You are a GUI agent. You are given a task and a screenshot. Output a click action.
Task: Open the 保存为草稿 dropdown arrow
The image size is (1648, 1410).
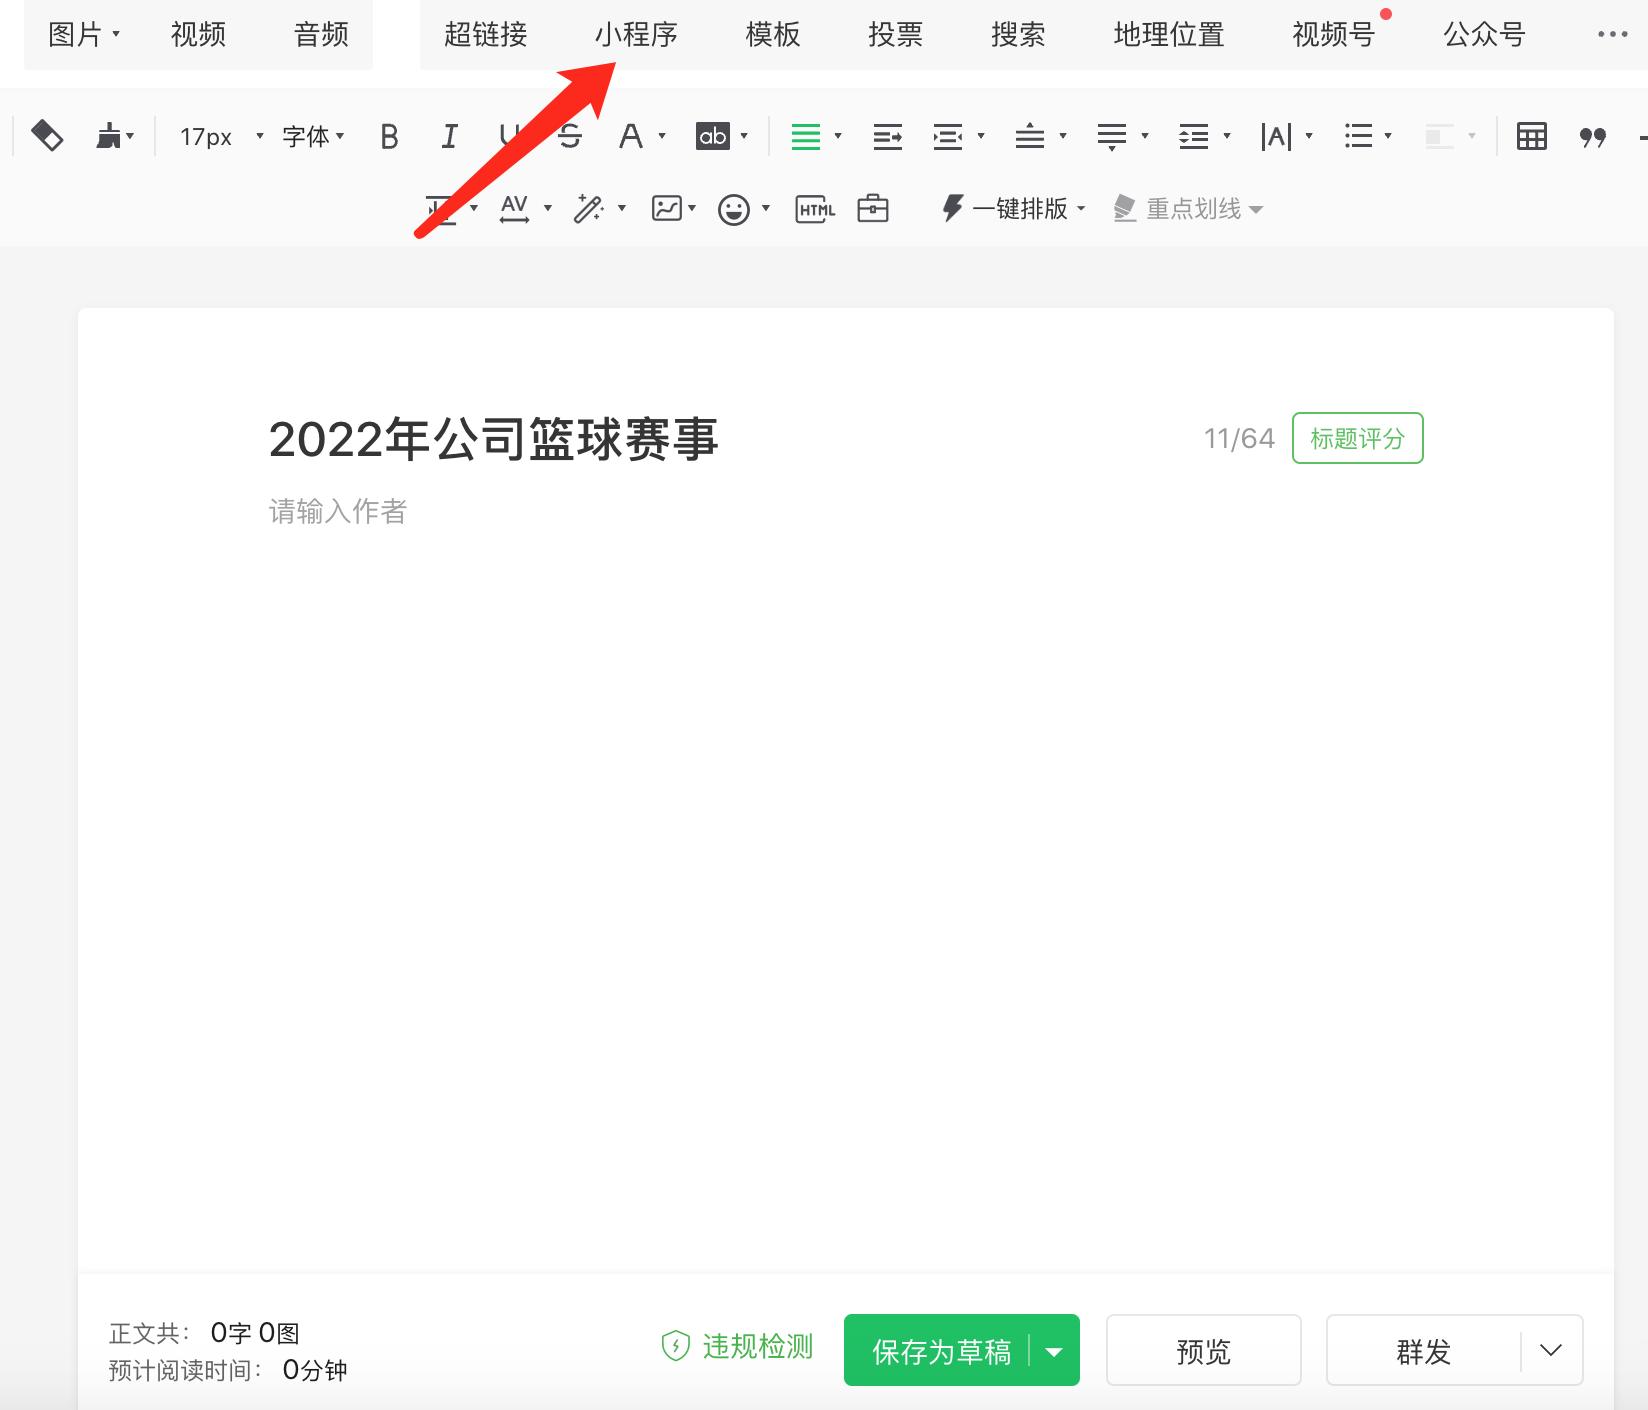coord(1054,1350)
